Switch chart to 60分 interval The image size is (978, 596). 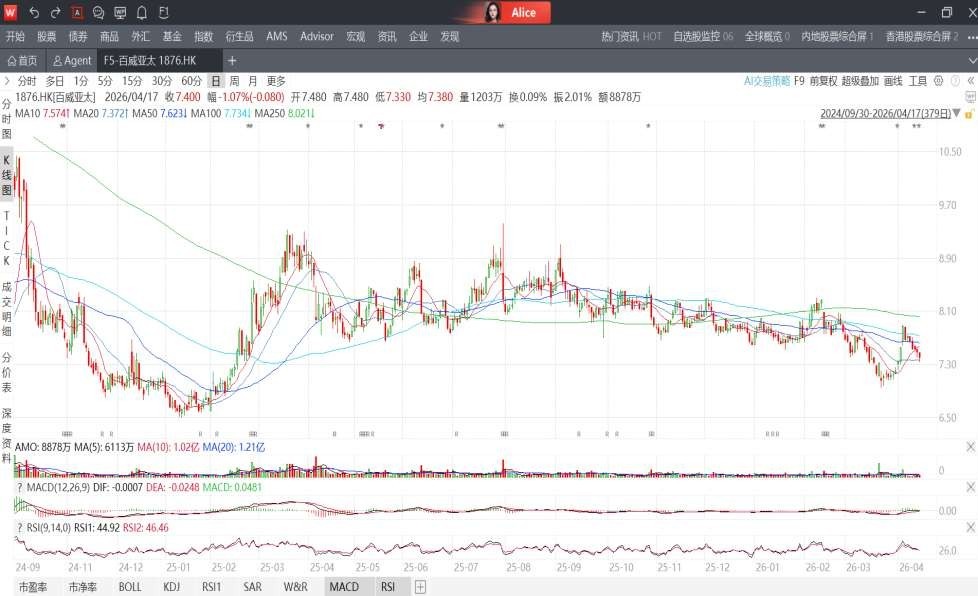pyautogui.click(x=191, y=81)
